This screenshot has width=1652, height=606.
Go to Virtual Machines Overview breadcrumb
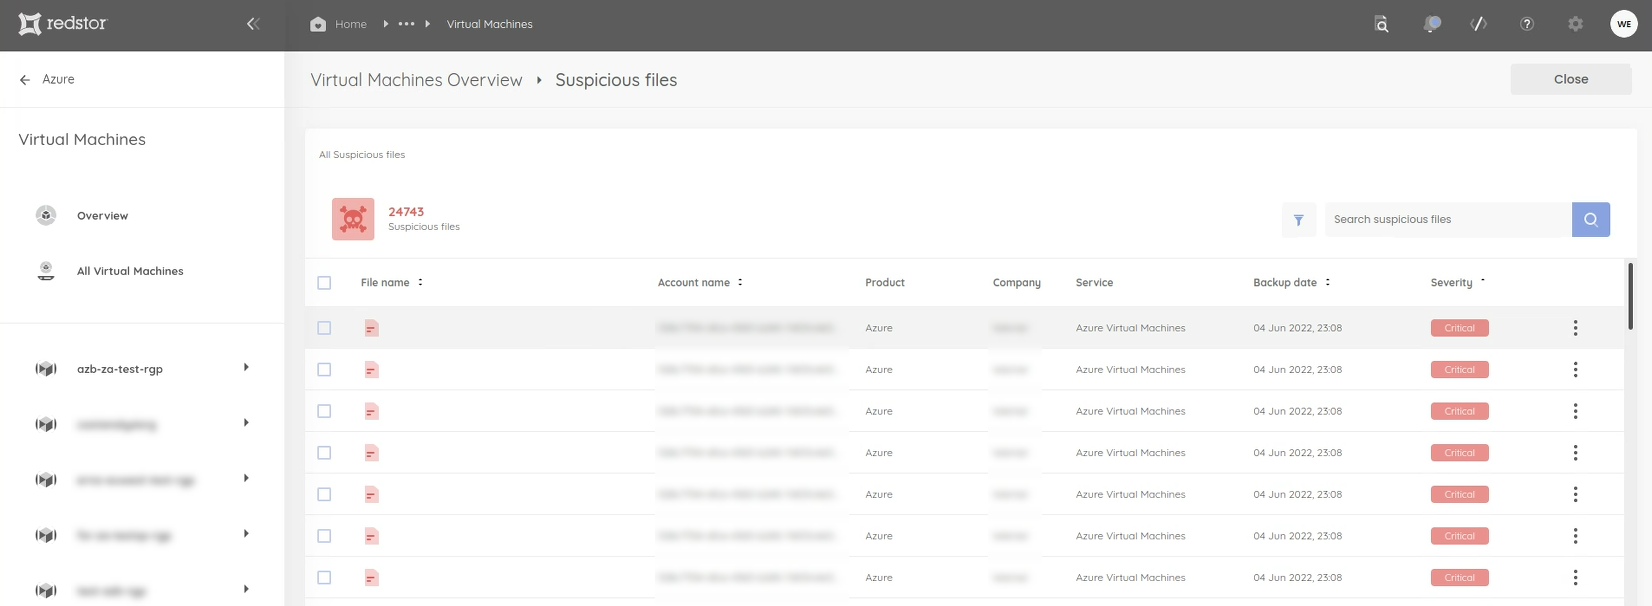[x=416, y=80]
